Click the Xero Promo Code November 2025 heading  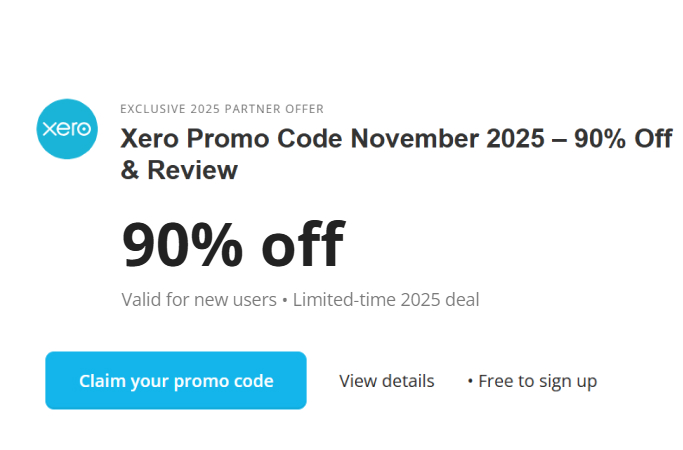pyautogui.click(x=396, y=139)
